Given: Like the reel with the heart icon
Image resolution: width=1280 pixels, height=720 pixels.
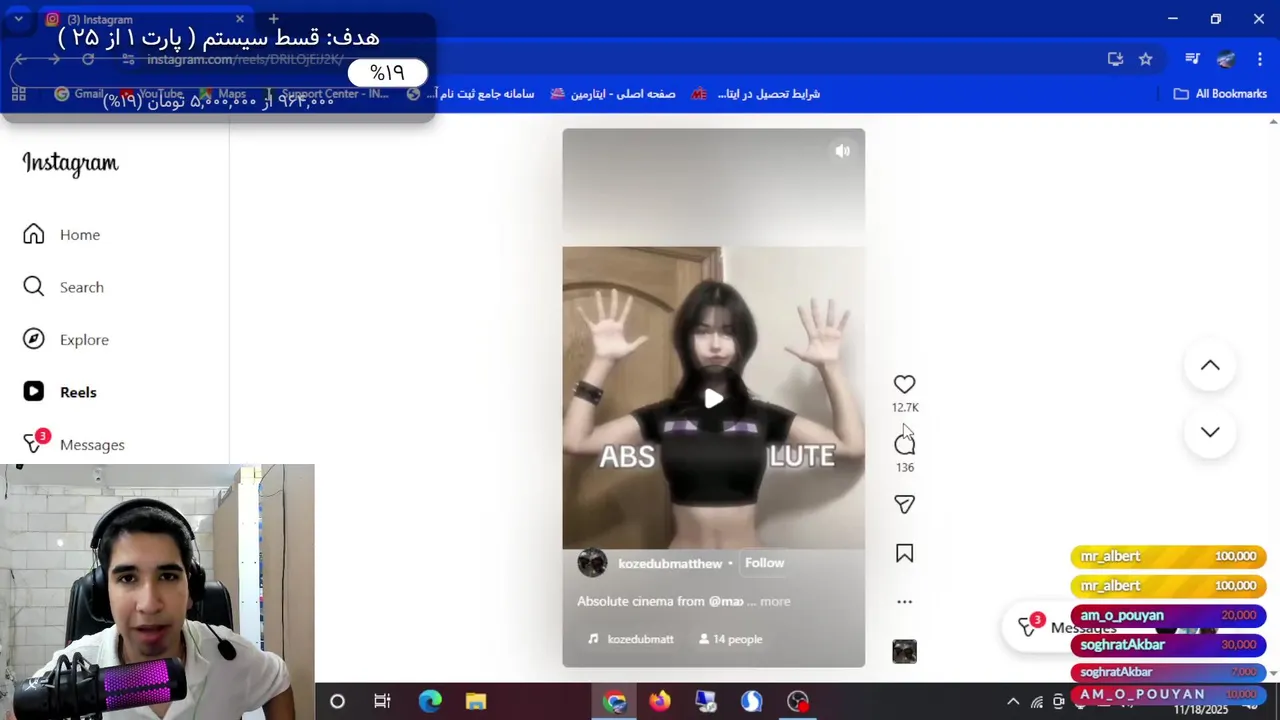Looking at the screenshot, I should coord(904,384).
